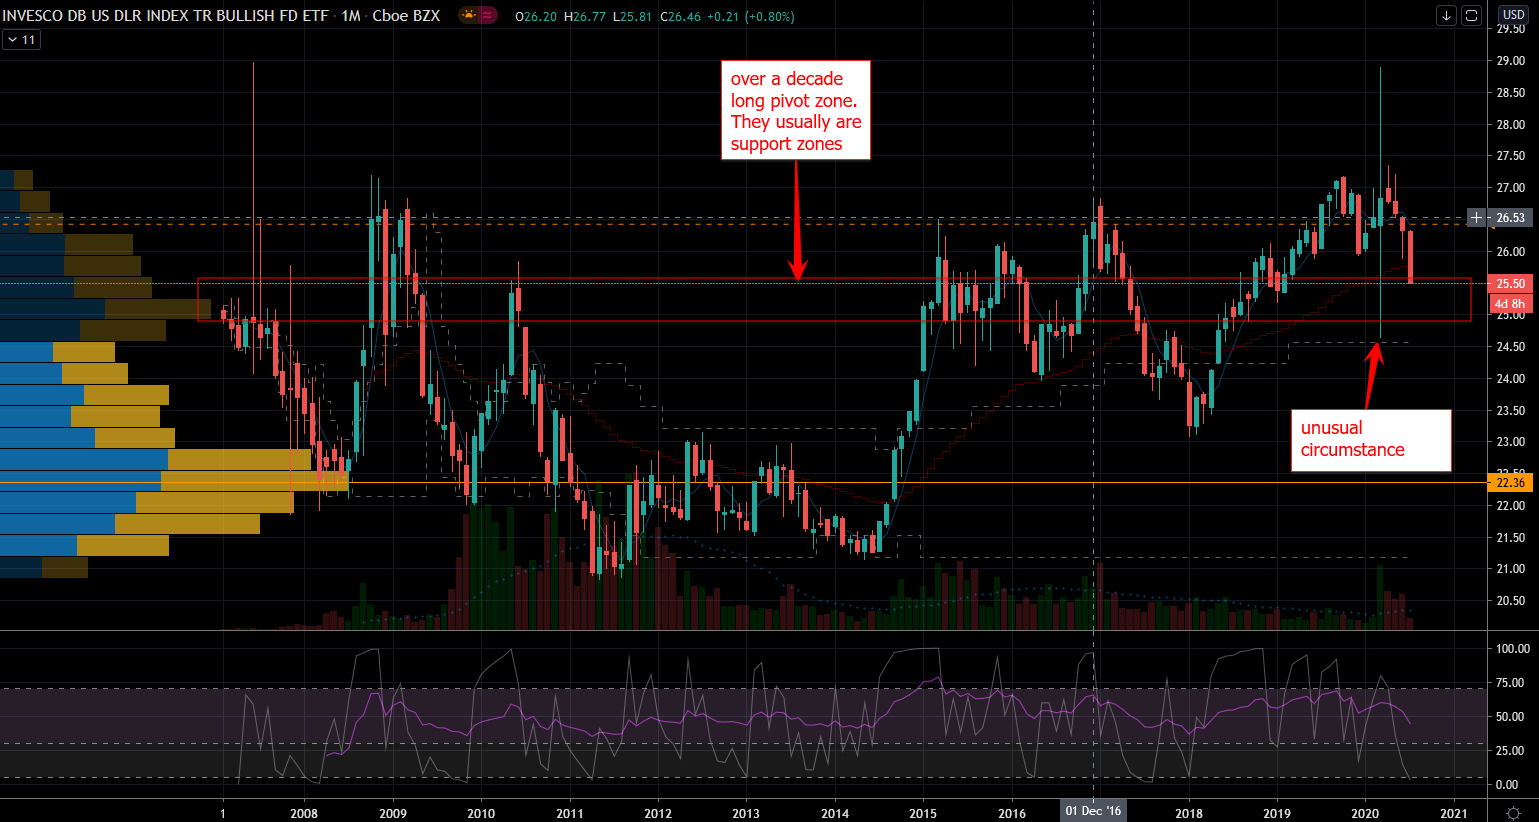Click the orange 22.36 price line label
Screen dimensions: 1539x822
pos(1510,483)
